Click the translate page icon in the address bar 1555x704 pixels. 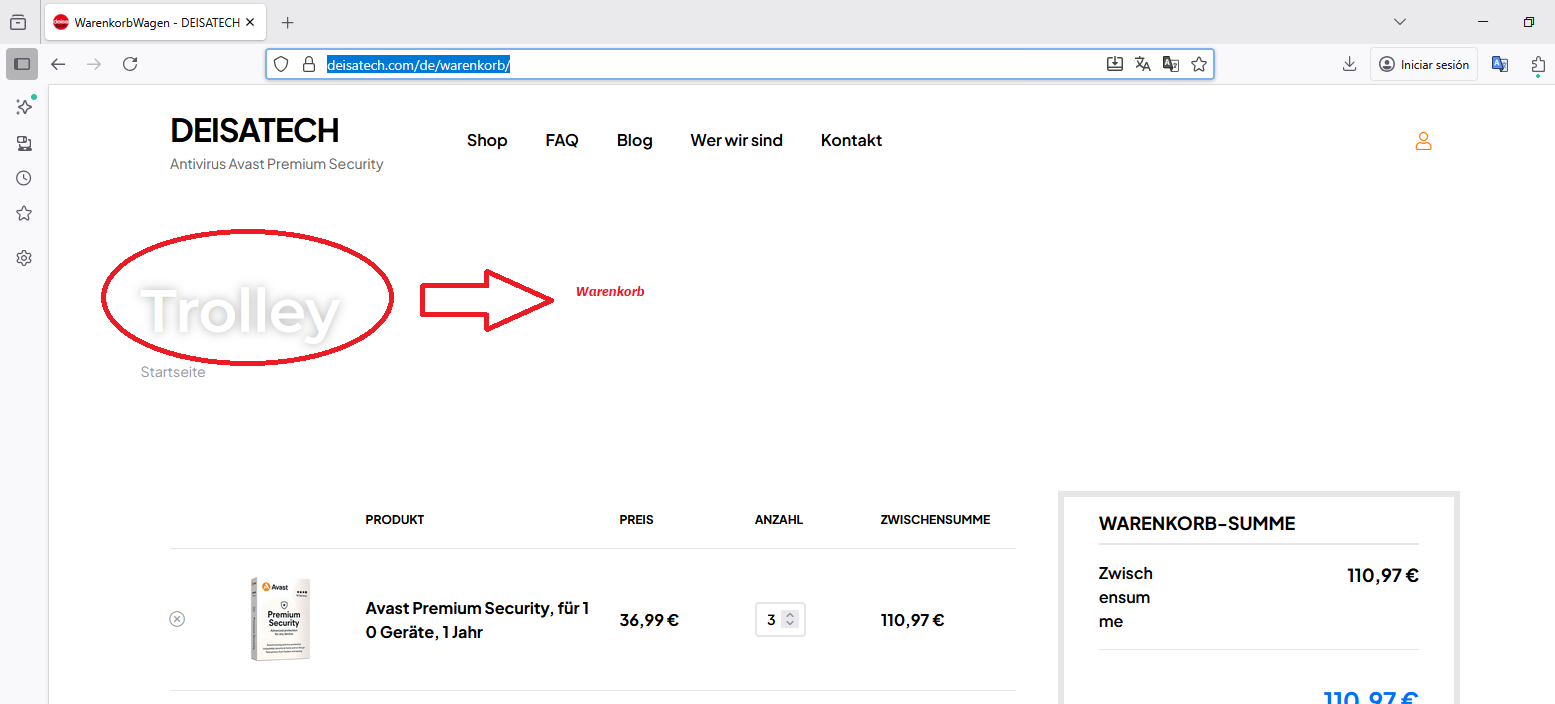click(1143, 64)
